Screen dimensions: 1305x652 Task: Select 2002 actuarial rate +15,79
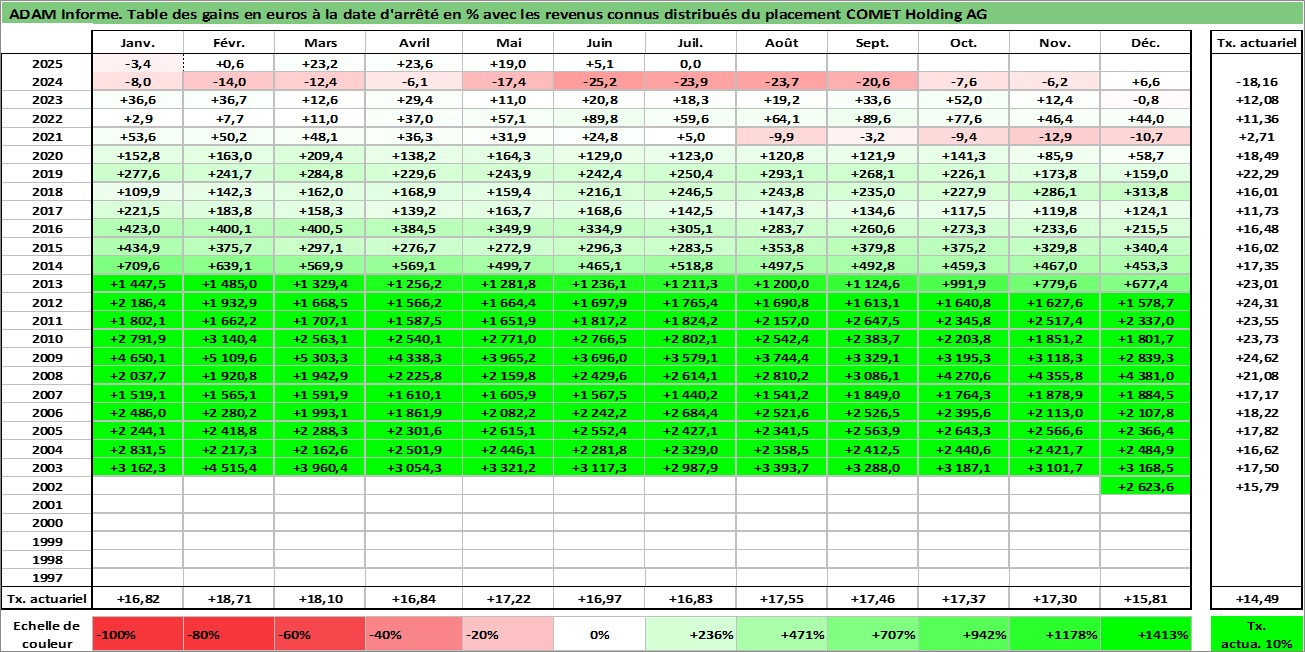coord(1257,486)
